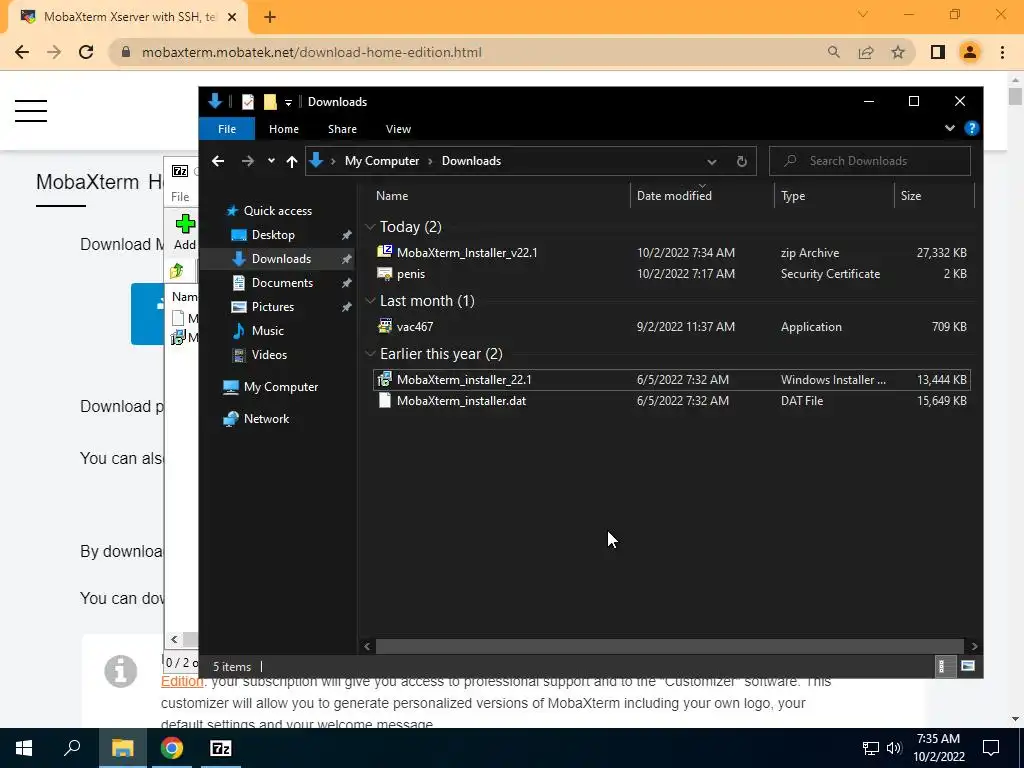Viewport: 1024px width, 768px height.
Task: Collapse the Last month (1) group
Action: tap(370, 300)
